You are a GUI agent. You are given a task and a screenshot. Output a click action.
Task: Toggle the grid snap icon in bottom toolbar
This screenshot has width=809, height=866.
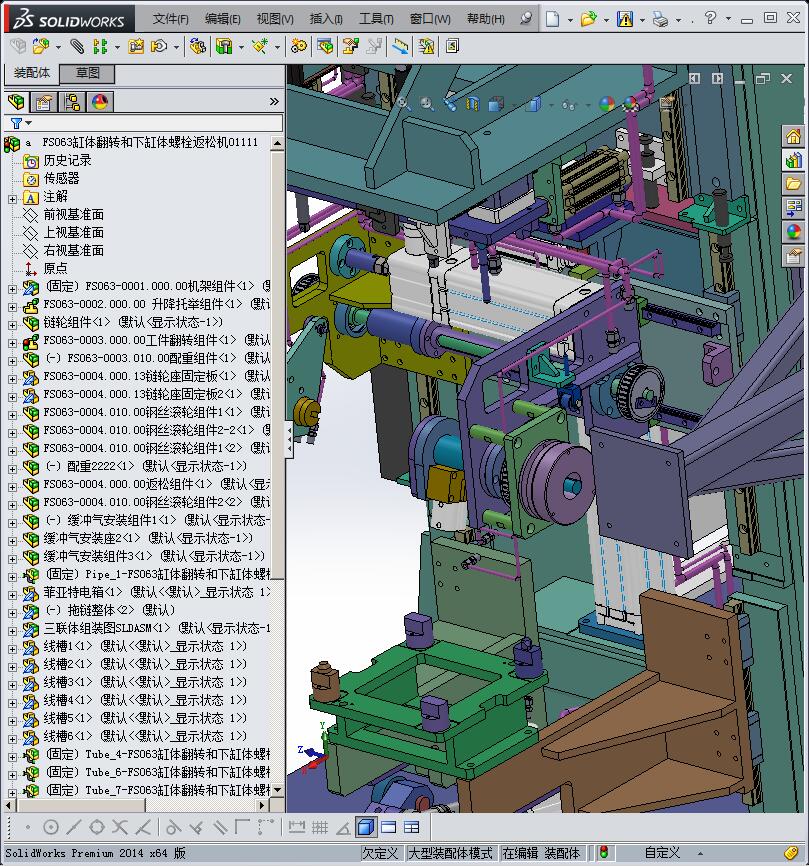pos(319,827)
